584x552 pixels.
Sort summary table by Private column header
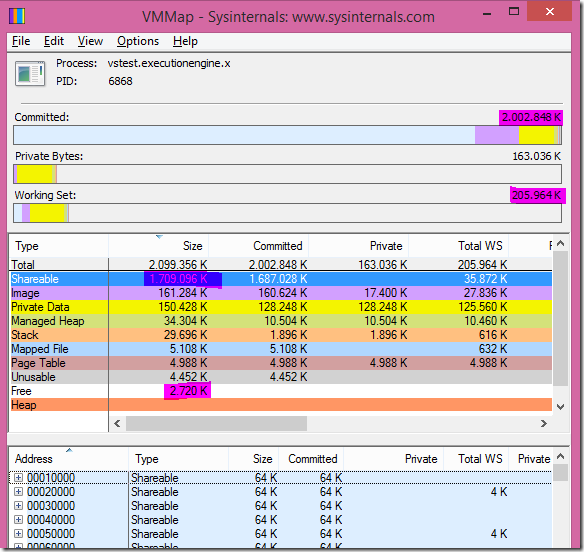point(358,246)
